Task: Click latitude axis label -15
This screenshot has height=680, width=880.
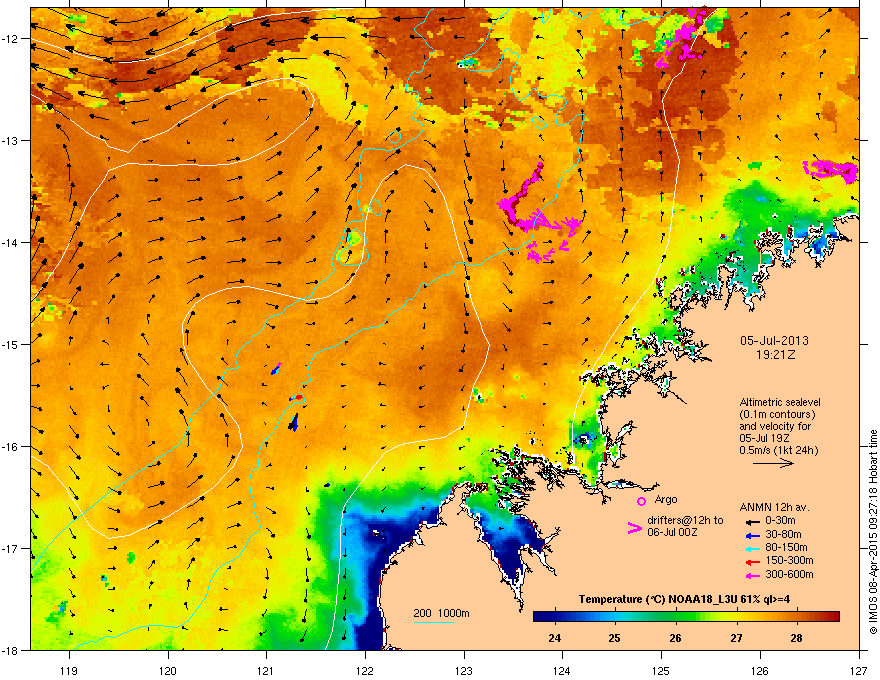Action: (x=11, y=344)
